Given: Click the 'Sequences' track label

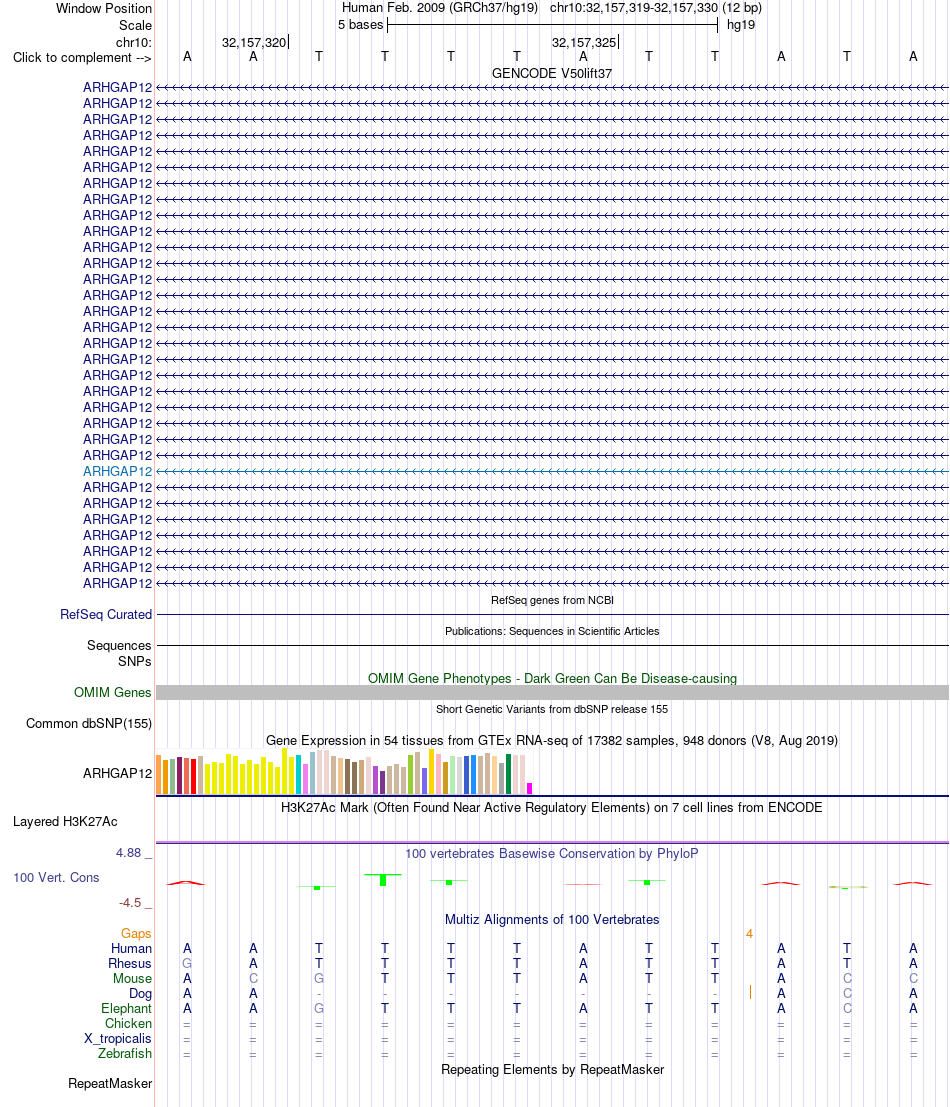Looking at the screenshot, I should (119, 645).
